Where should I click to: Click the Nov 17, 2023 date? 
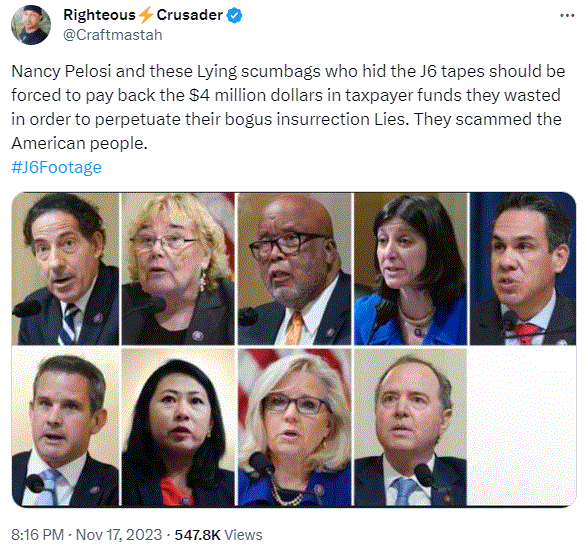tap(119, 535)
